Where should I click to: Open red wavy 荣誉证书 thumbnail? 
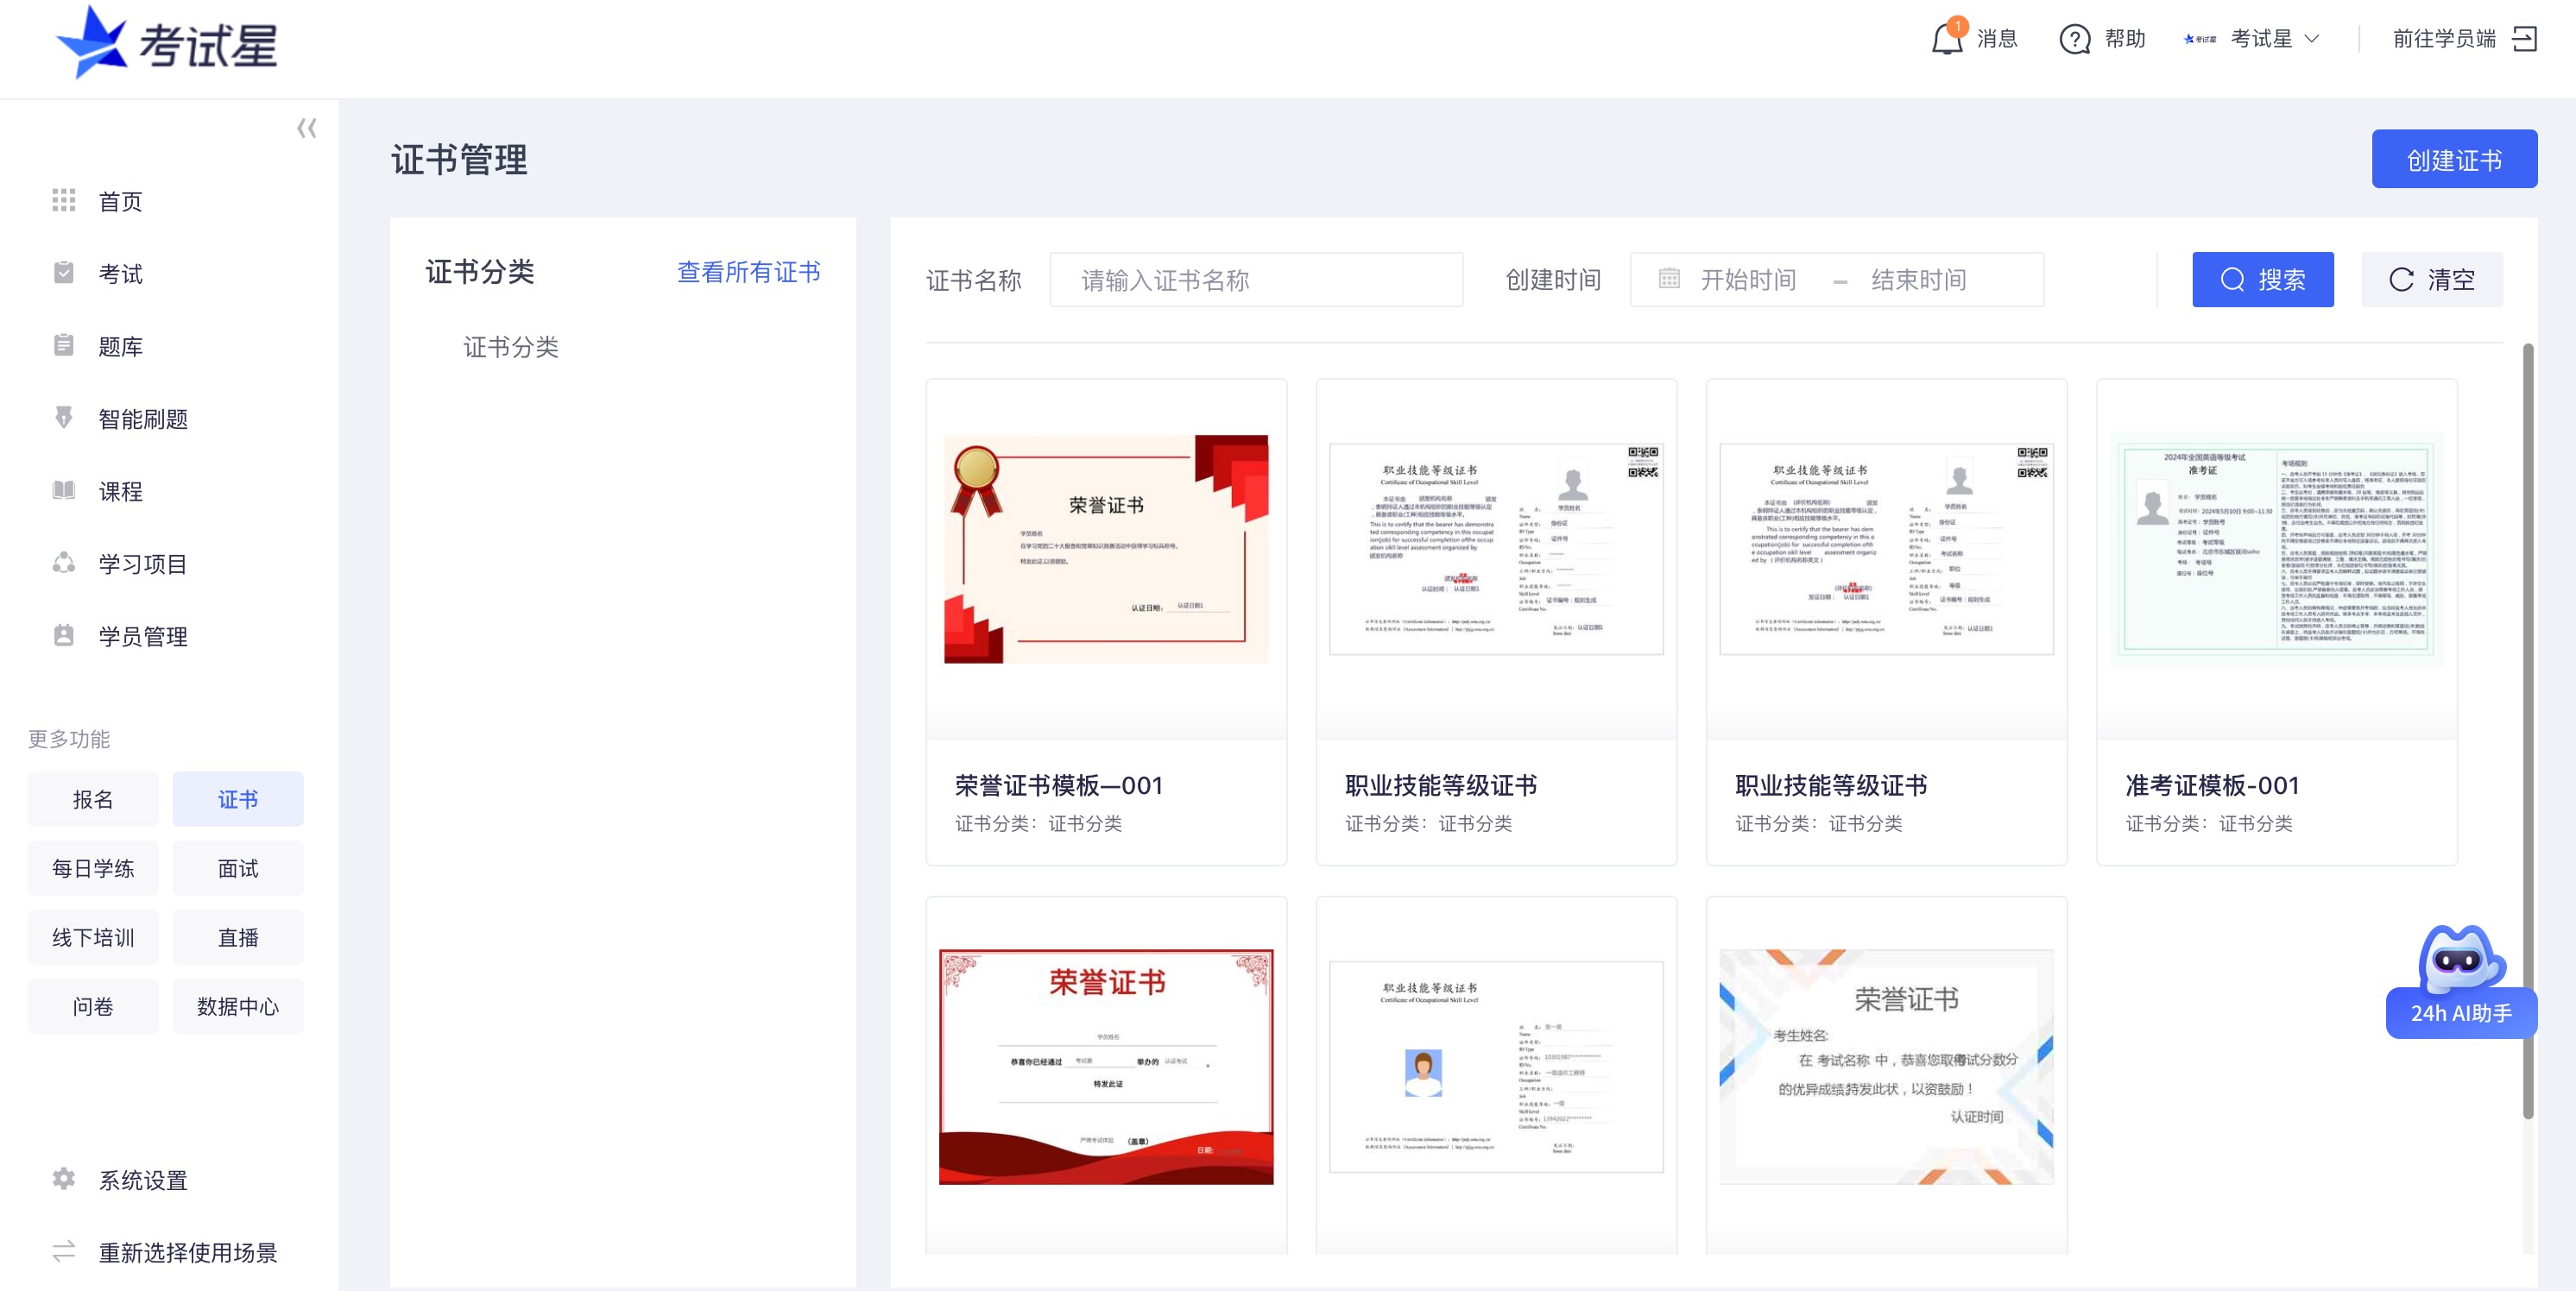tap(1106, 1067)
